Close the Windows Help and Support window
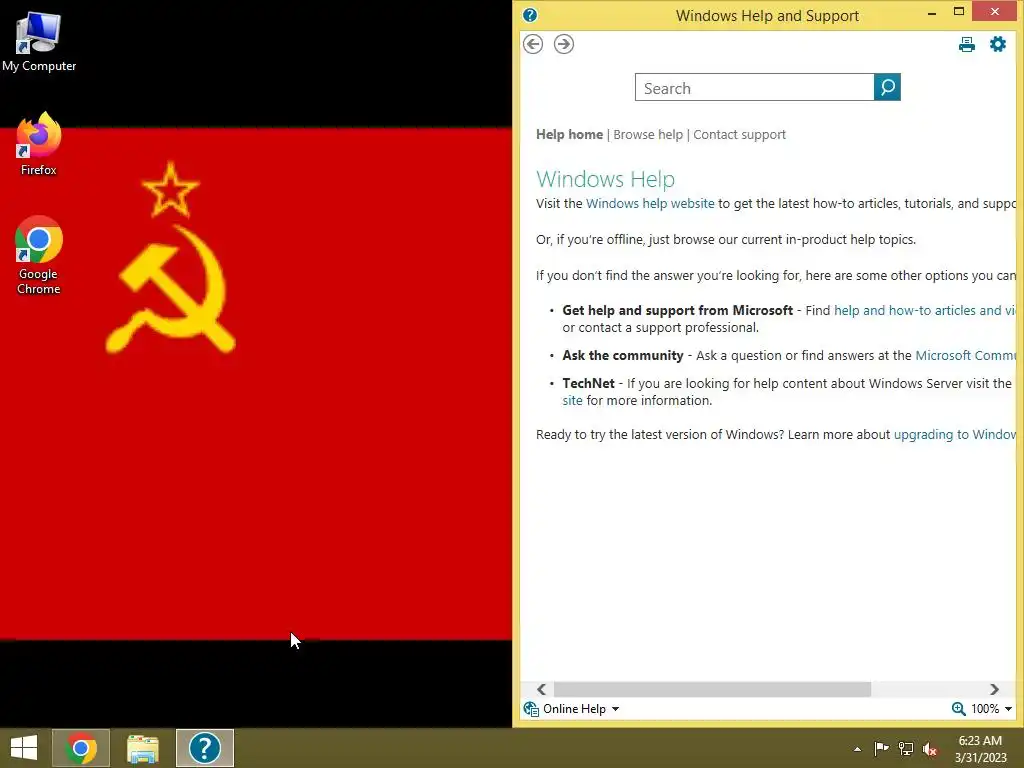The image size is (1024, 768). pos(995,12)
